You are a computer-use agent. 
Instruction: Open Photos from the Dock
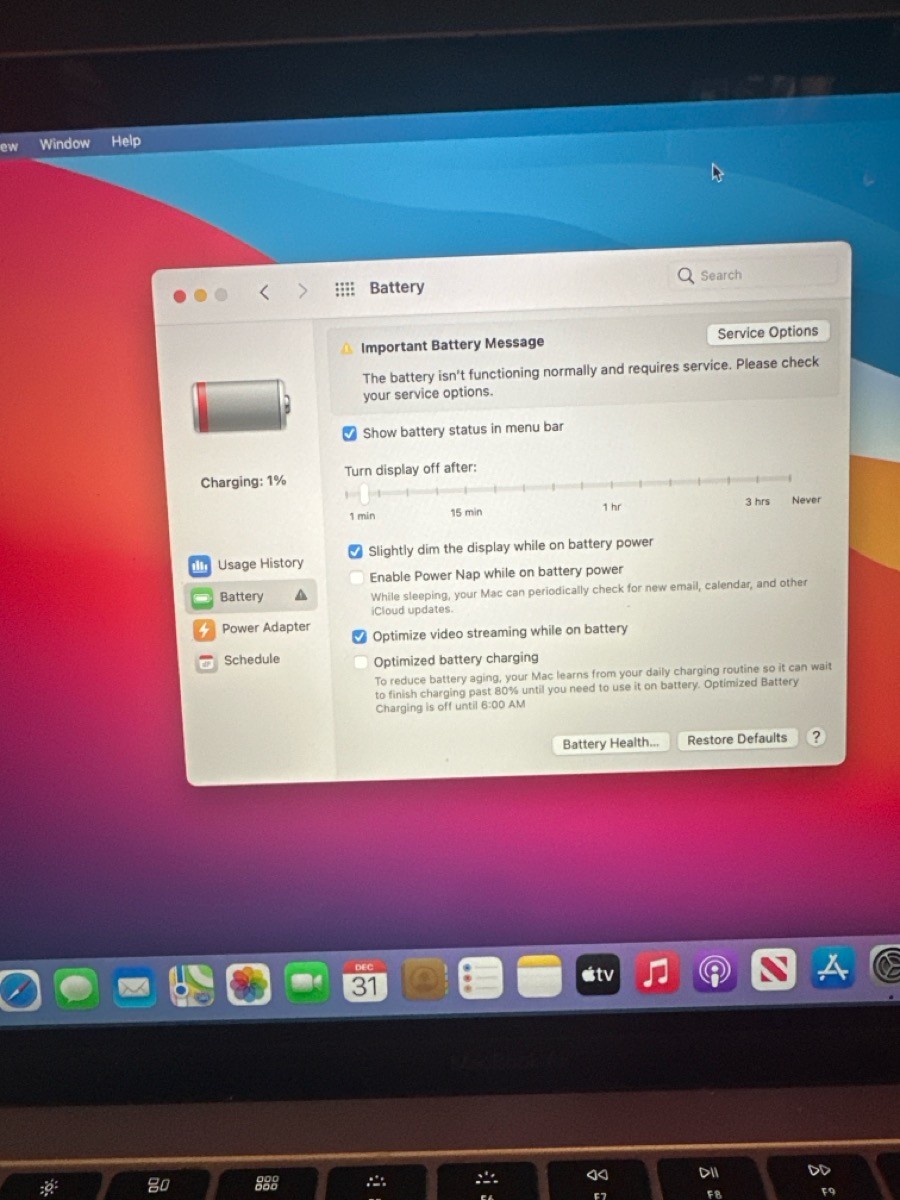coord(248,985)
